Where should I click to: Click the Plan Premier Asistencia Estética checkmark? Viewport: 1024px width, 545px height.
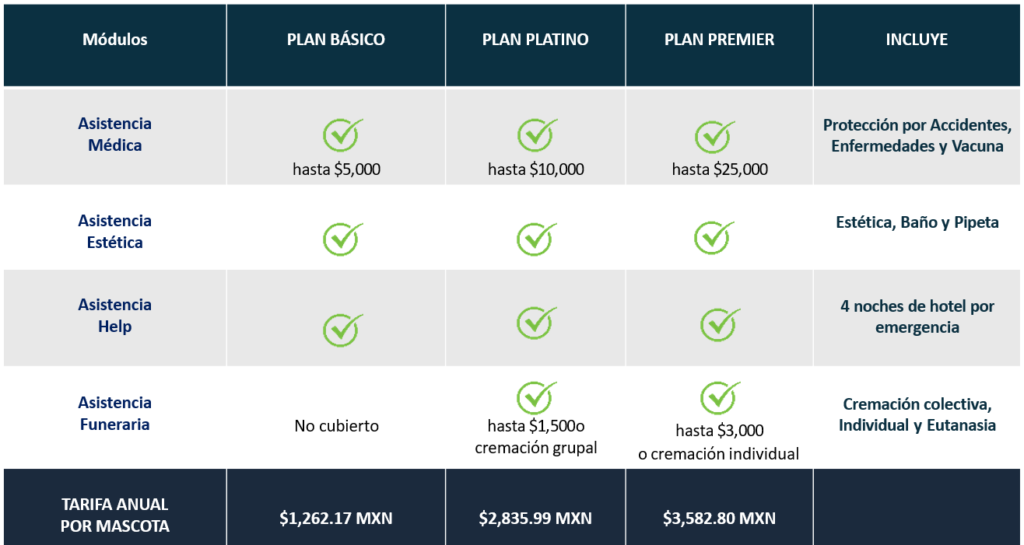713,237
